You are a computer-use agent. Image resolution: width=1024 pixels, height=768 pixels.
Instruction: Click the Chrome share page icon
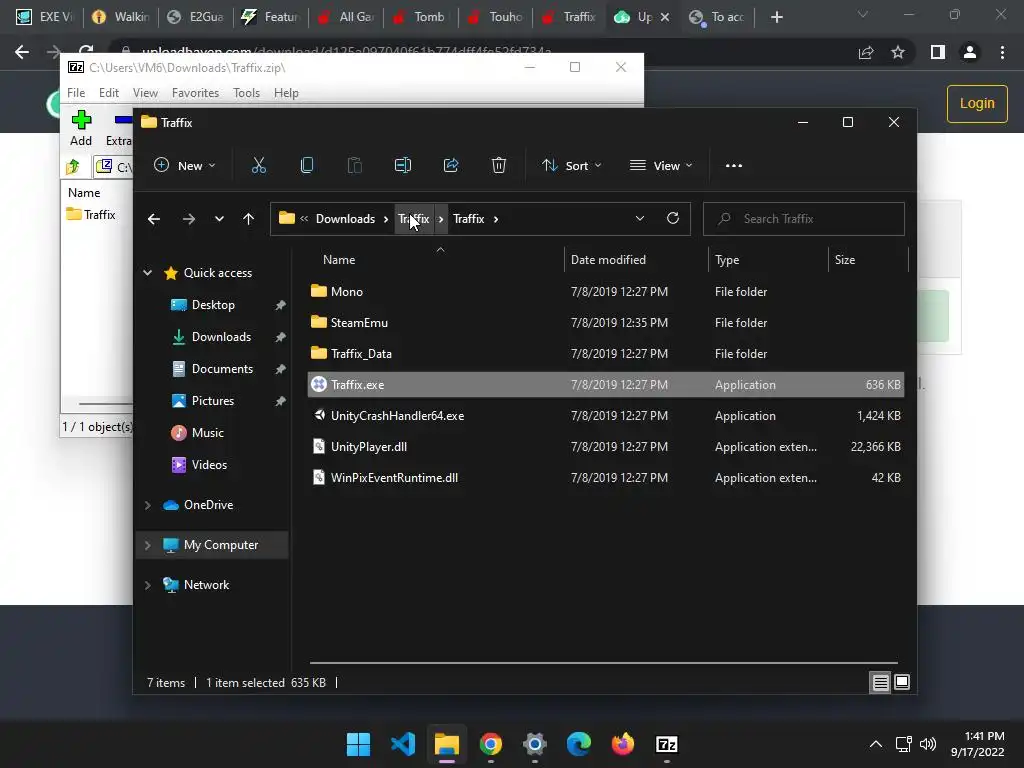click(866, 52)
